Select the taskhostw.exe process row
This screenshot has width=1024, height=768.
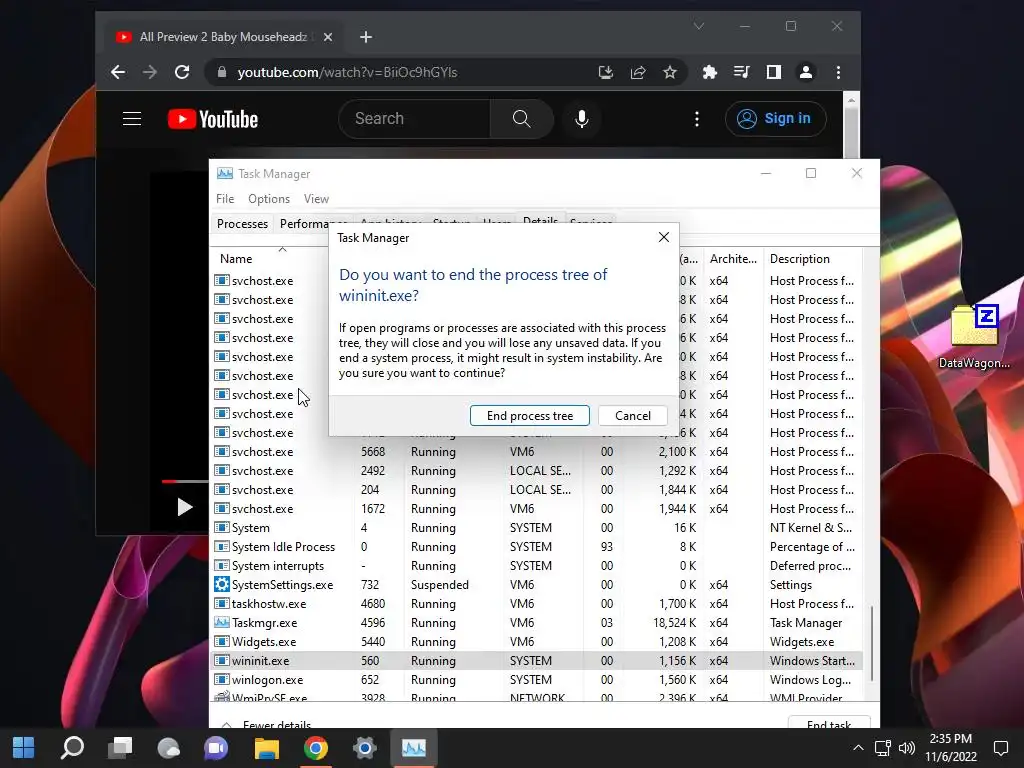click(x=536, y=603)
